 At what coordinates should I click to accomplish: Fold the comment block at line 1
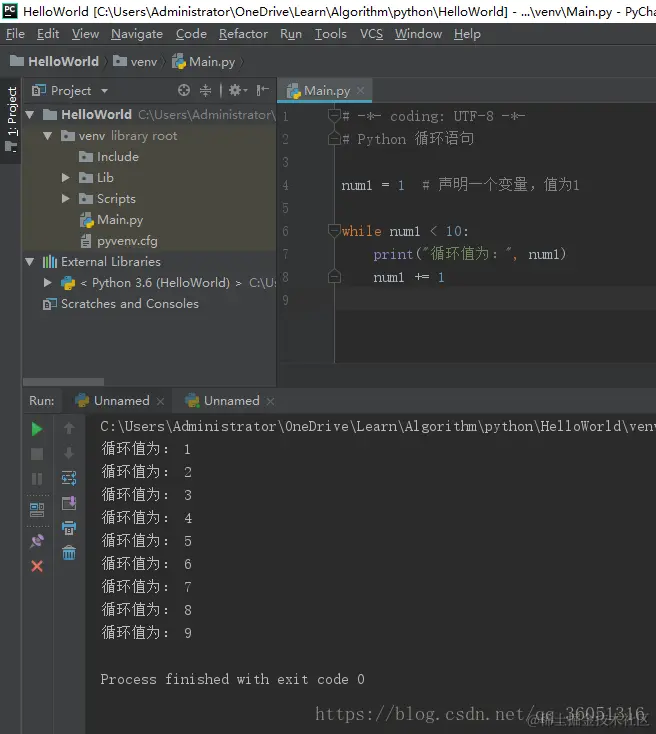pyautogui.click(x=334, y=115)
